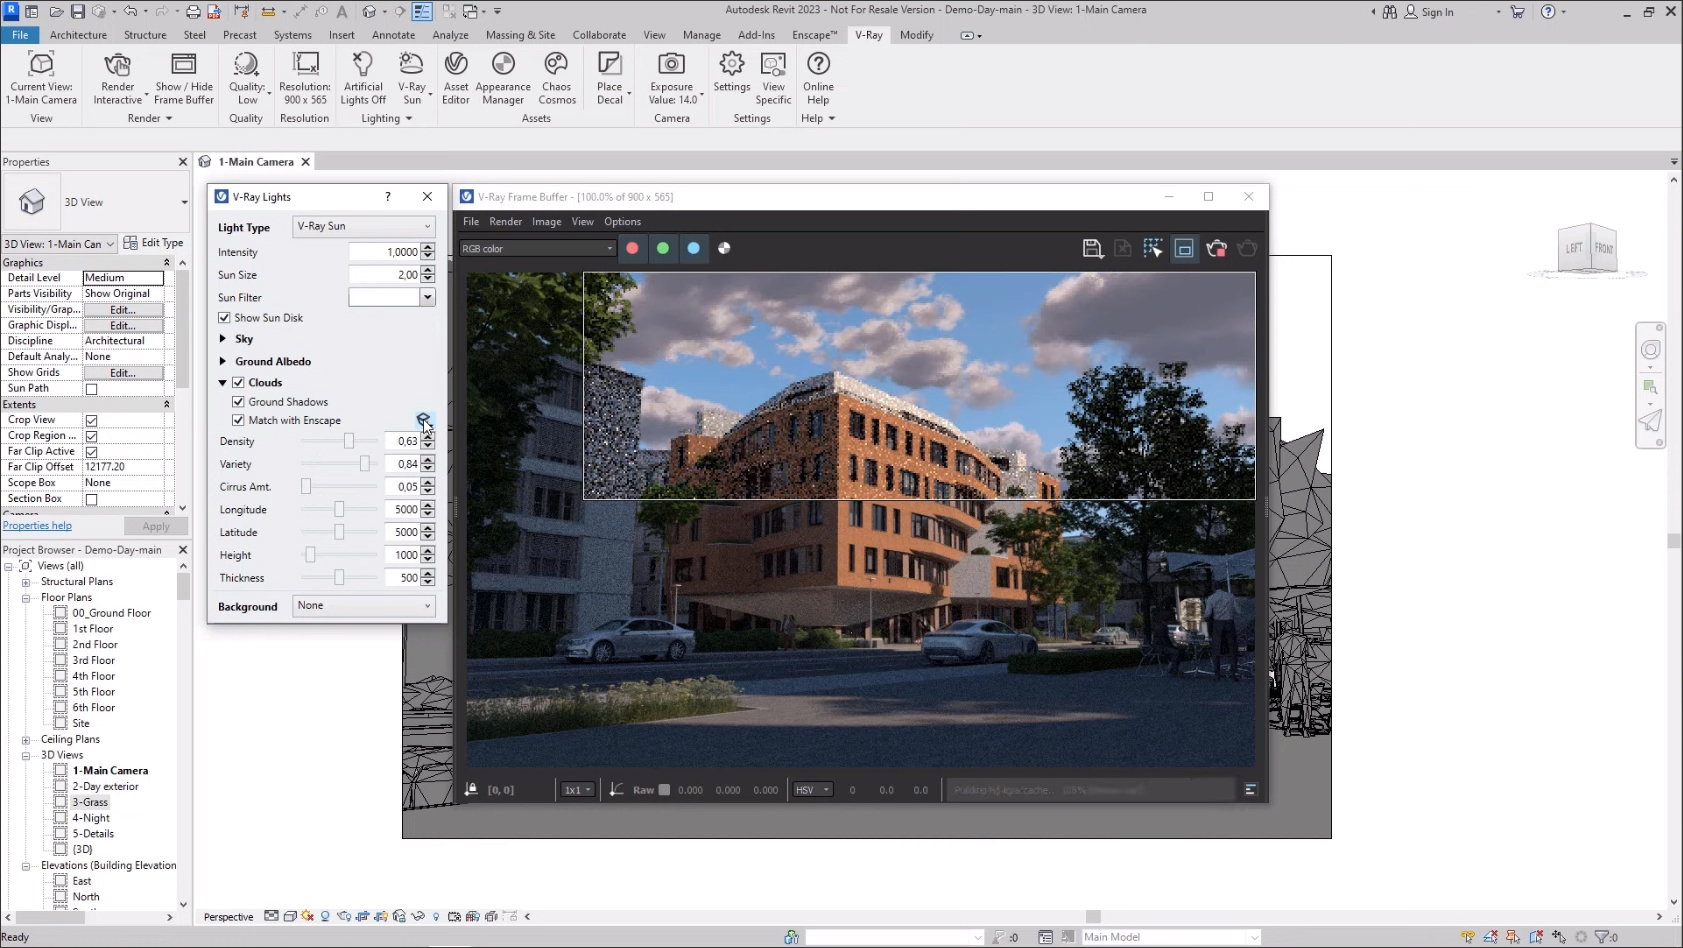Click Show Grids Edit button
This screenshot has width=1683, height=948.
(x=123, y=373)
